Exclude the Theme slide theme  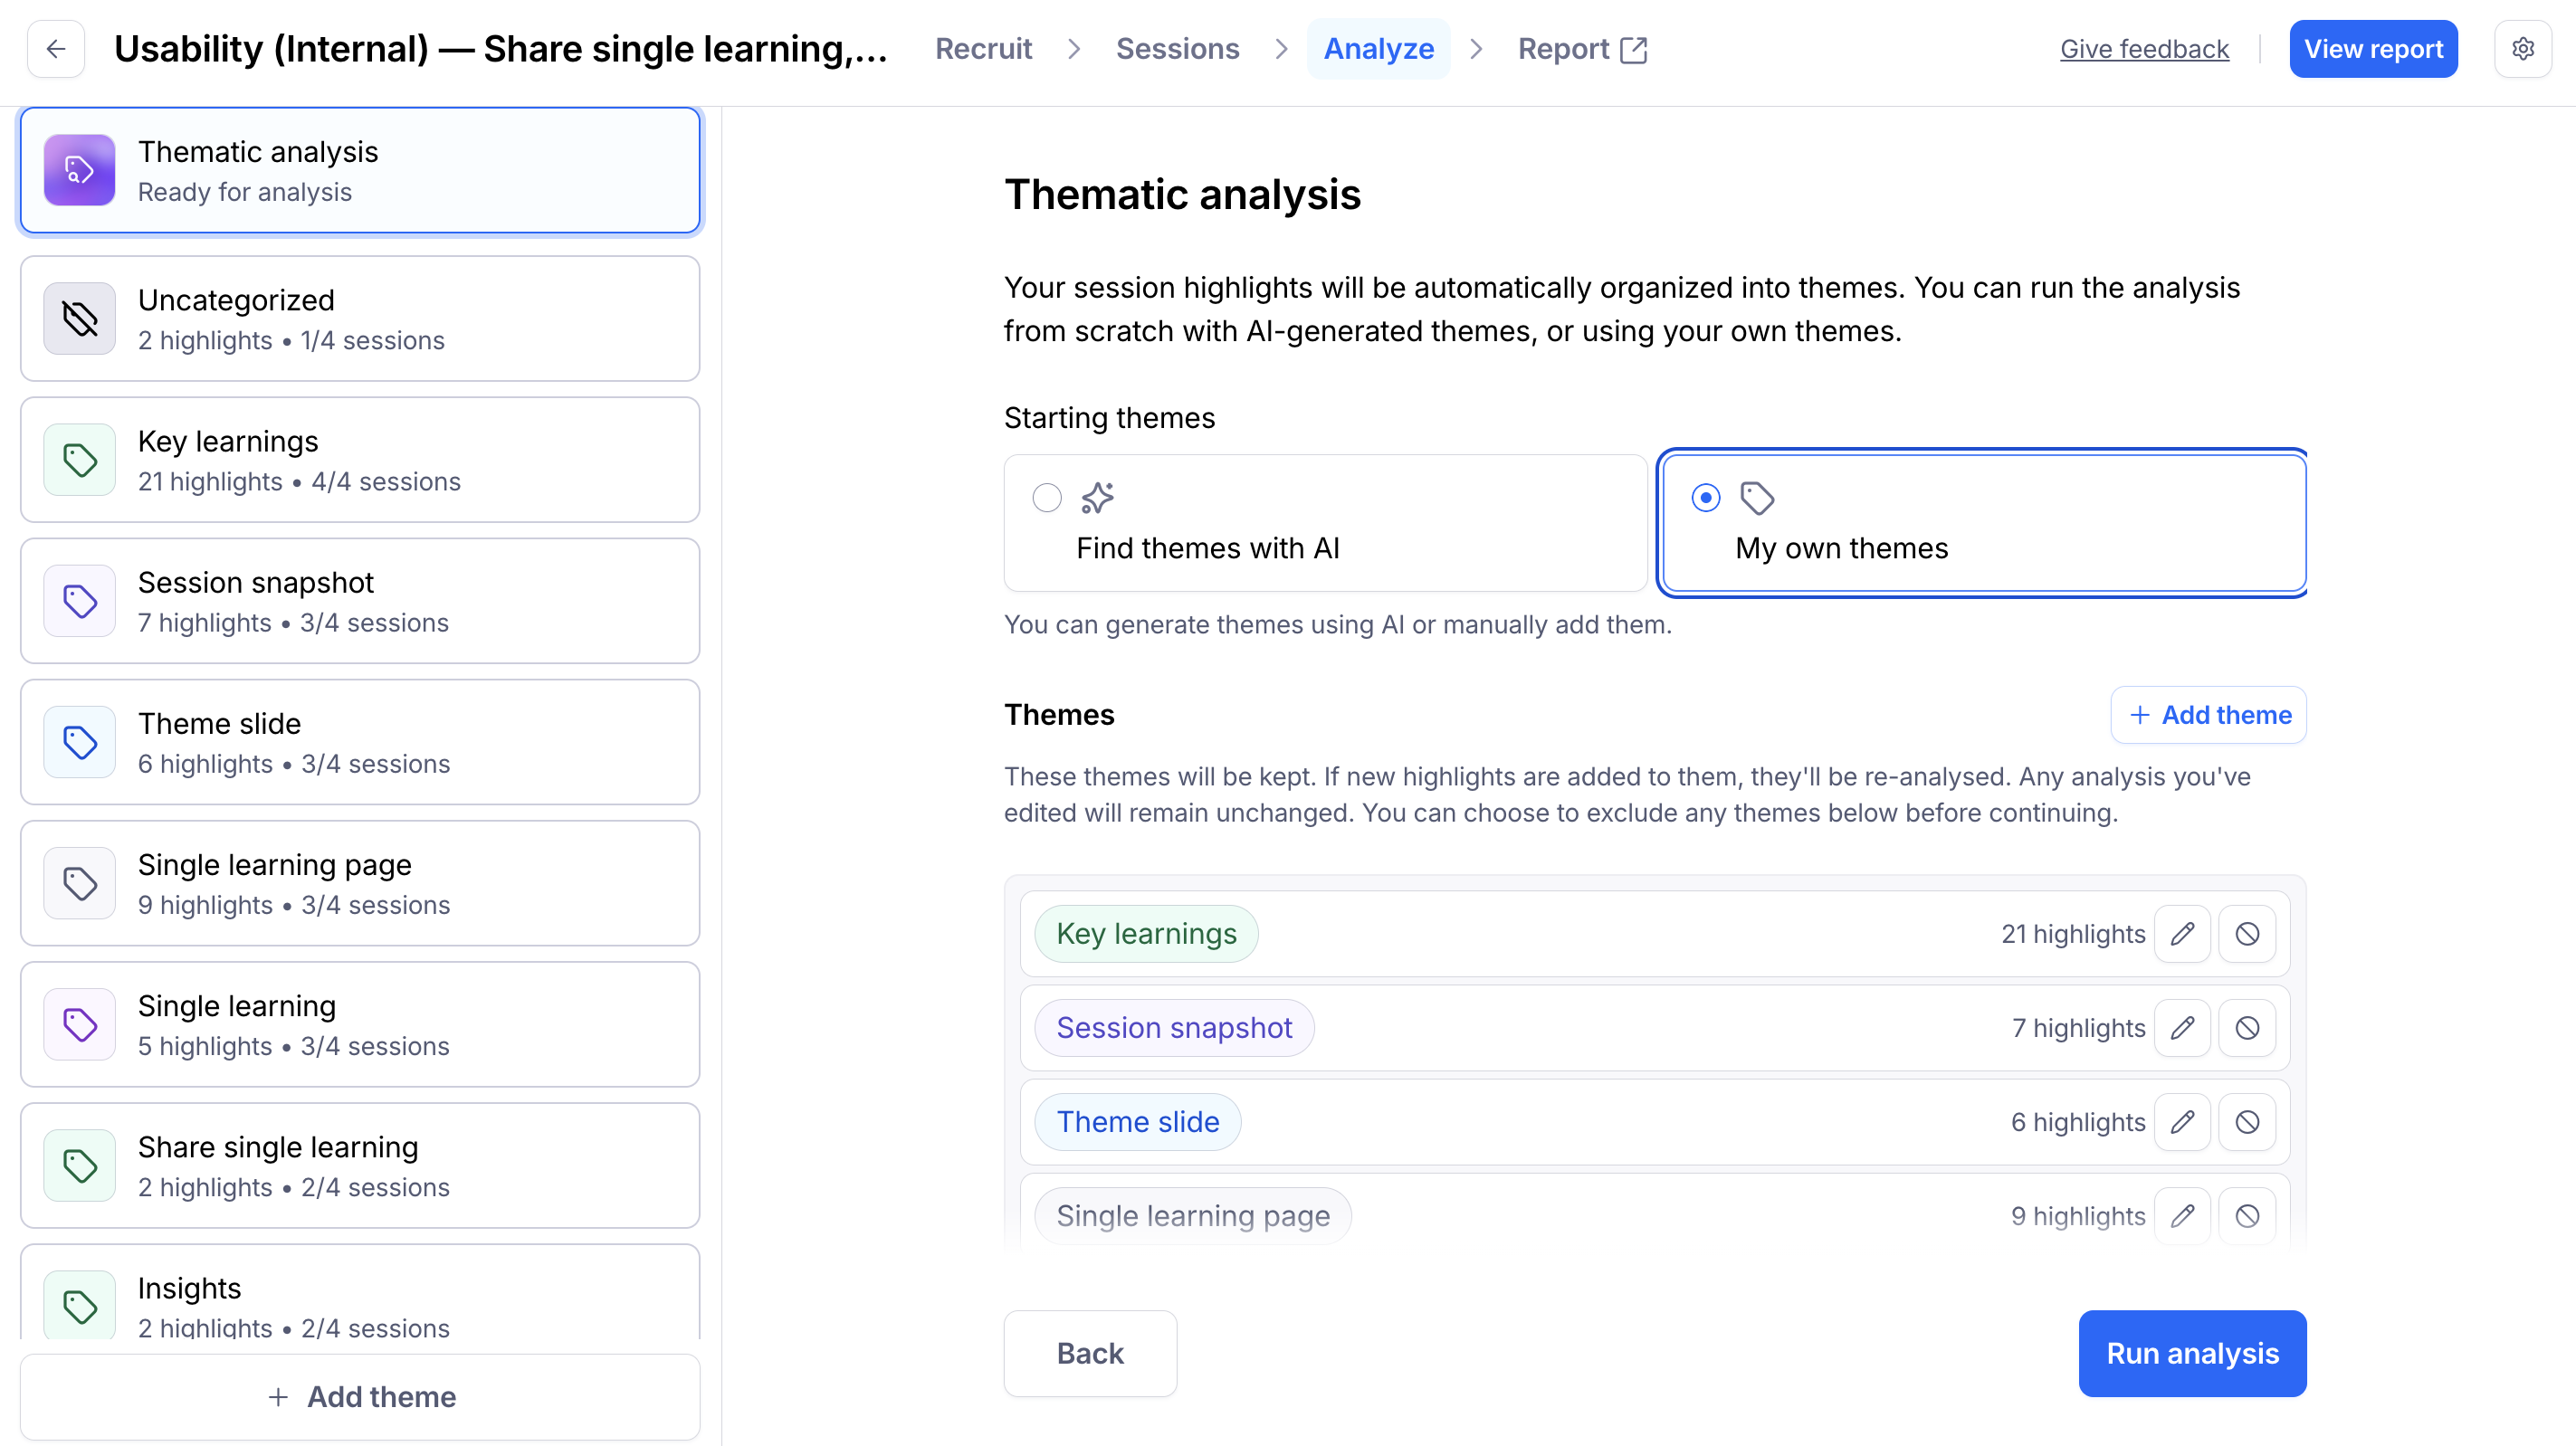(2247, 1121)
